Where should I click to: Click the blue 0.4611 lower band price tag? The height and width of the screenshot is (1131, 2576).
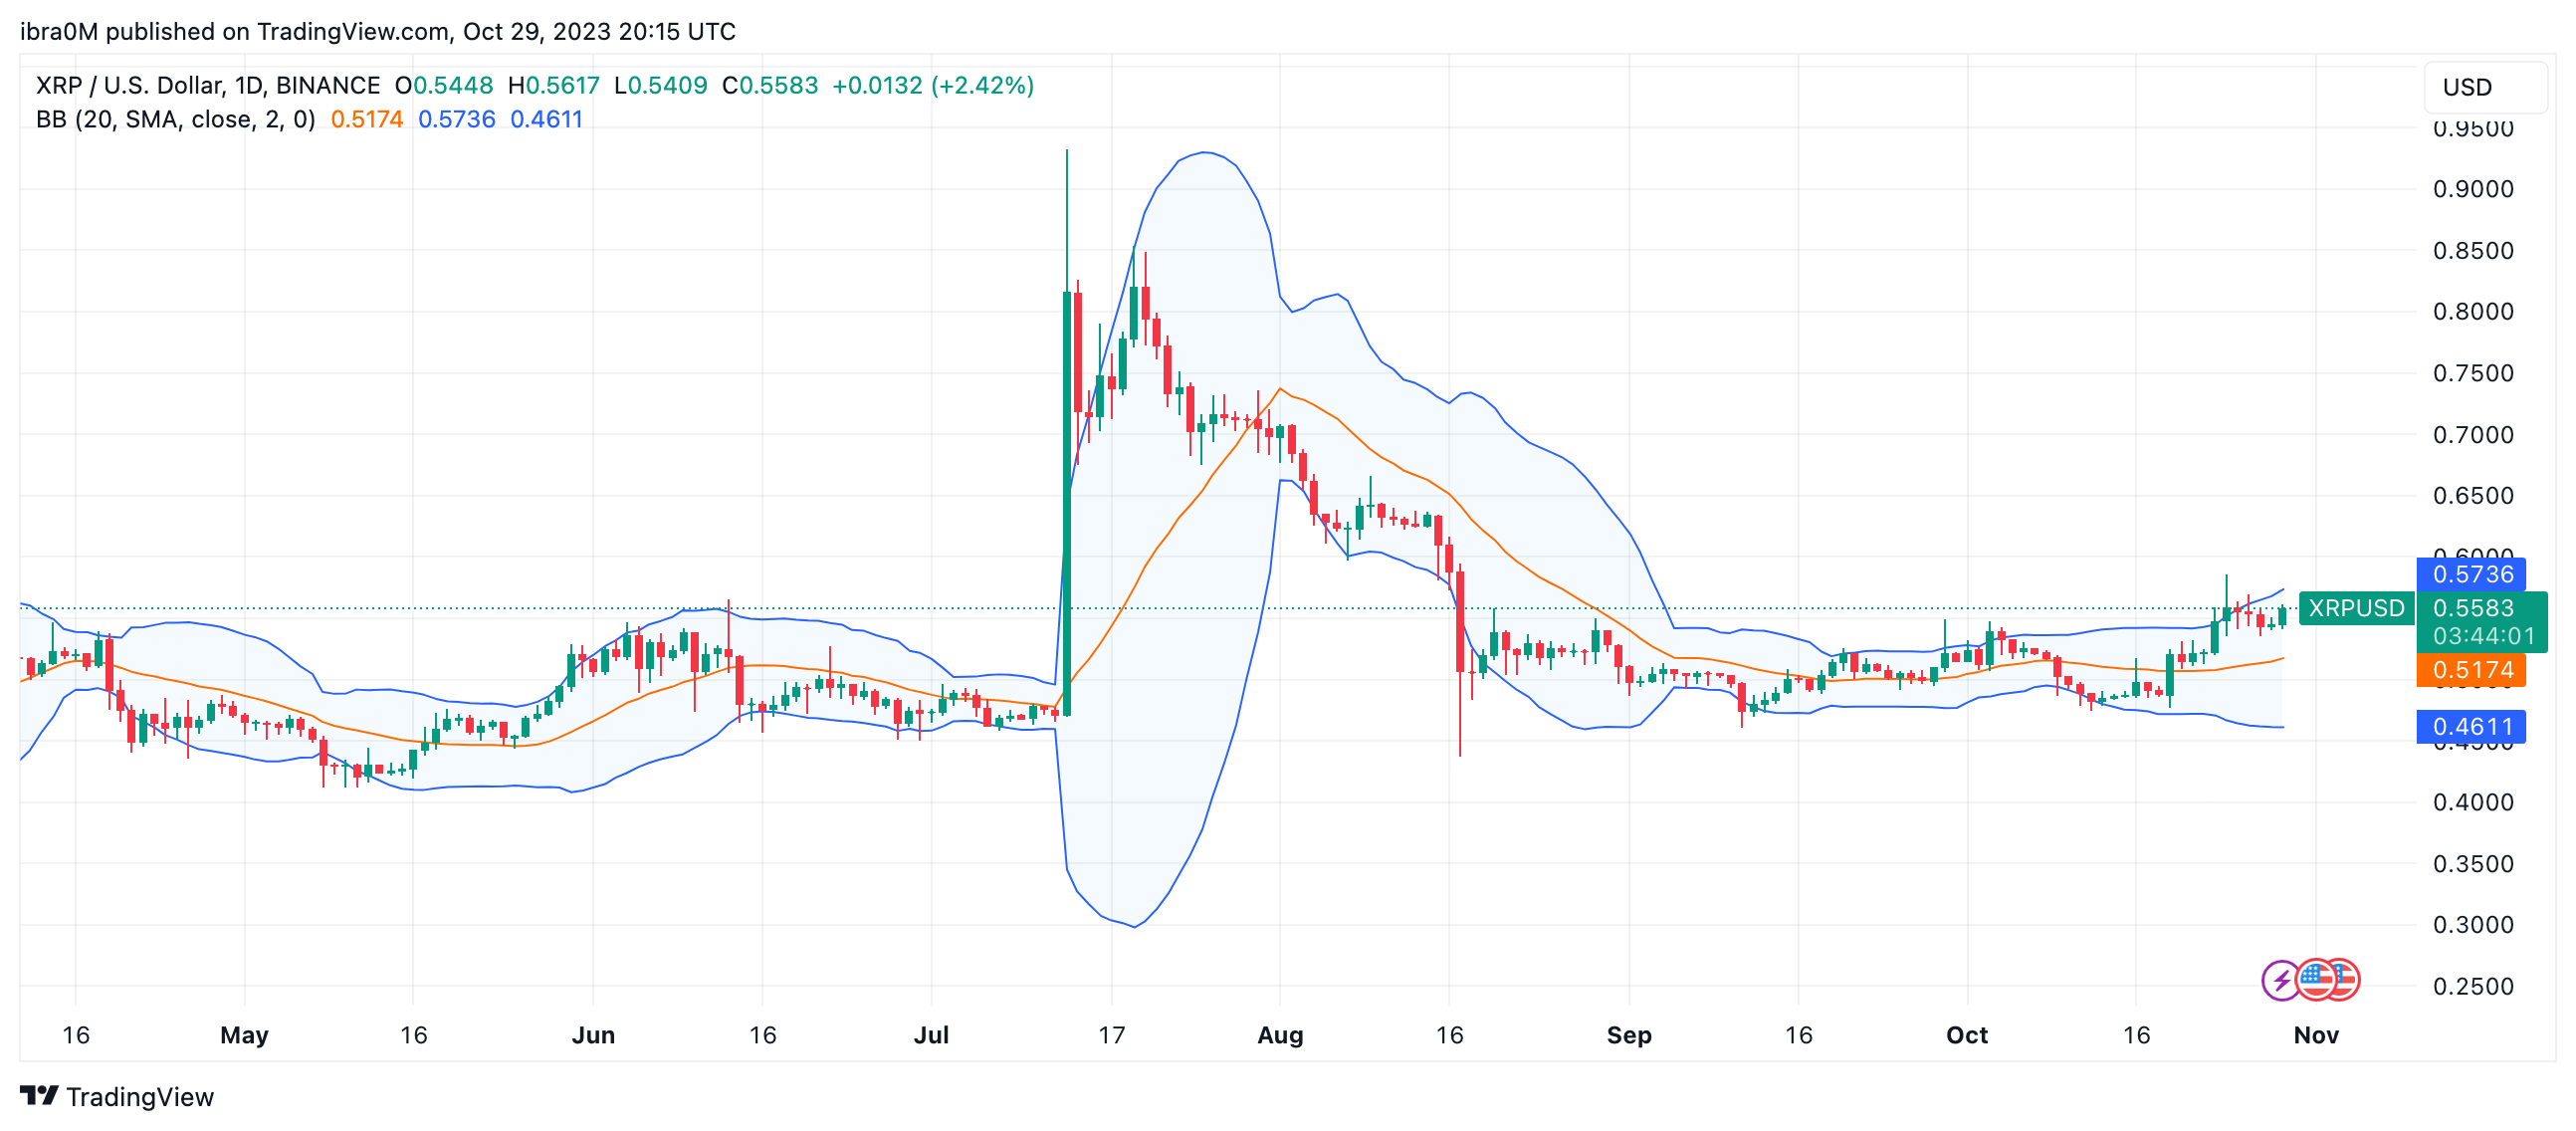2471,727
